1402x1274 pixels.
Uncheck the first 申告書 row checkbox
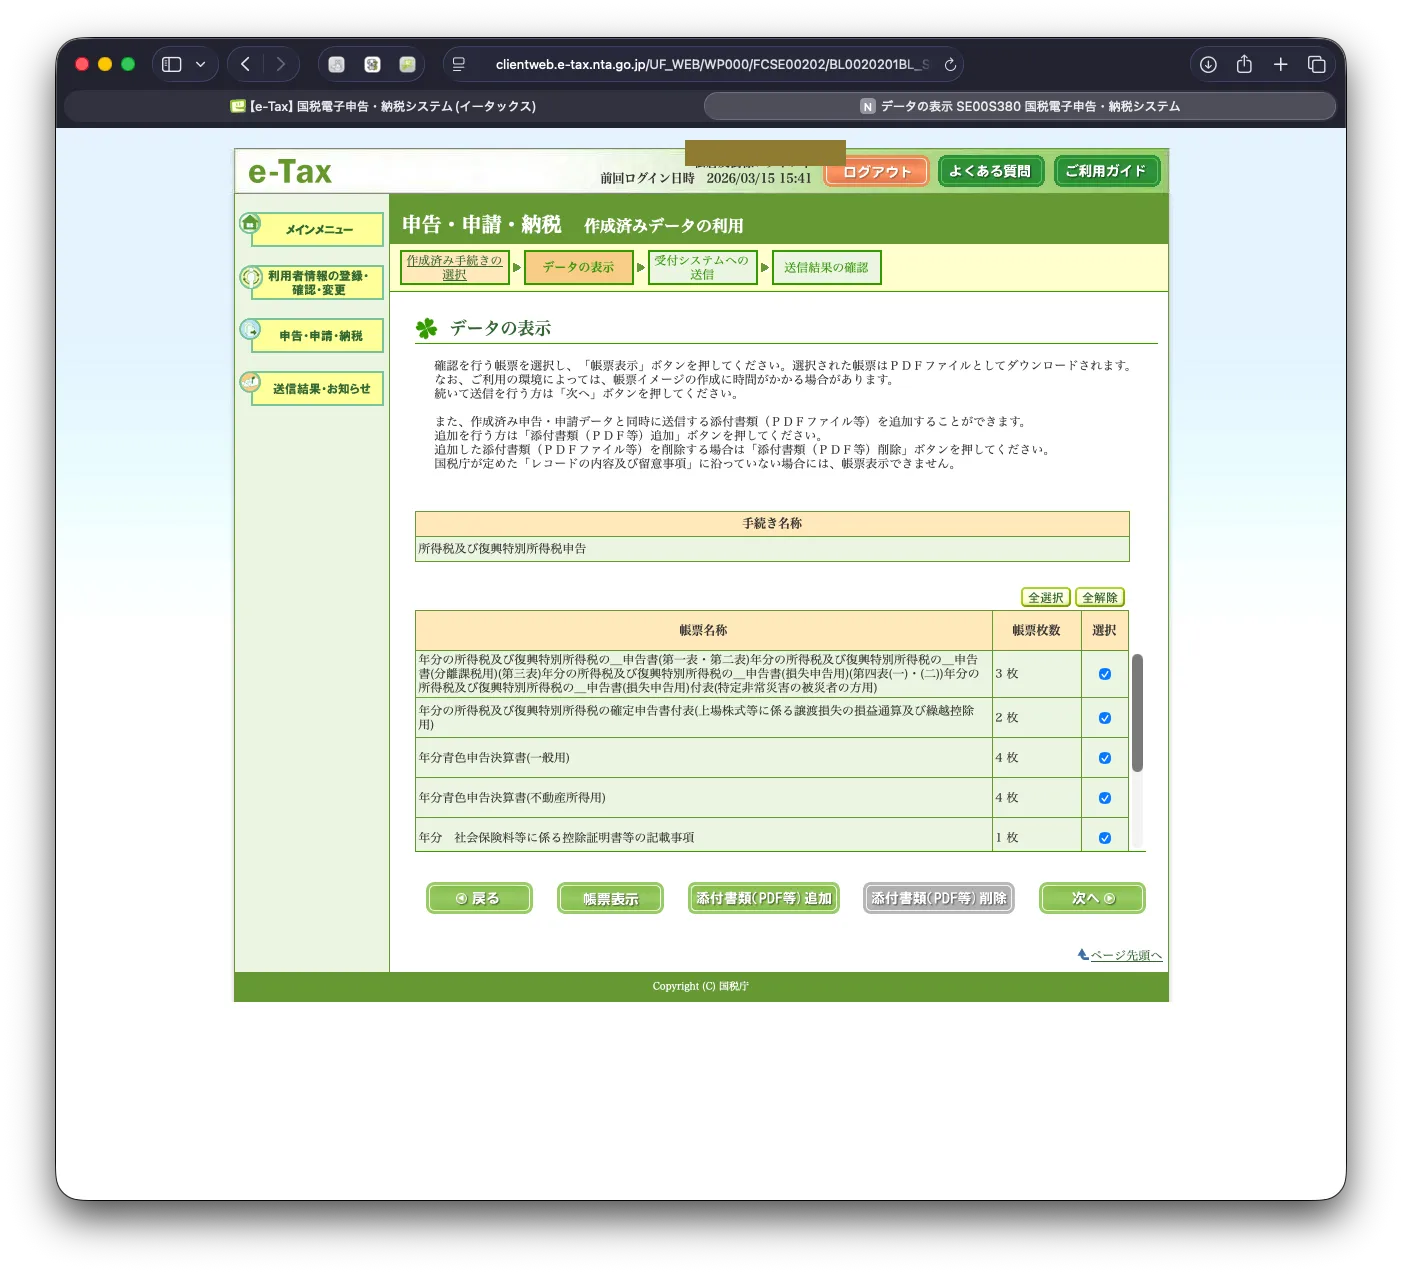pos(1105,674)
